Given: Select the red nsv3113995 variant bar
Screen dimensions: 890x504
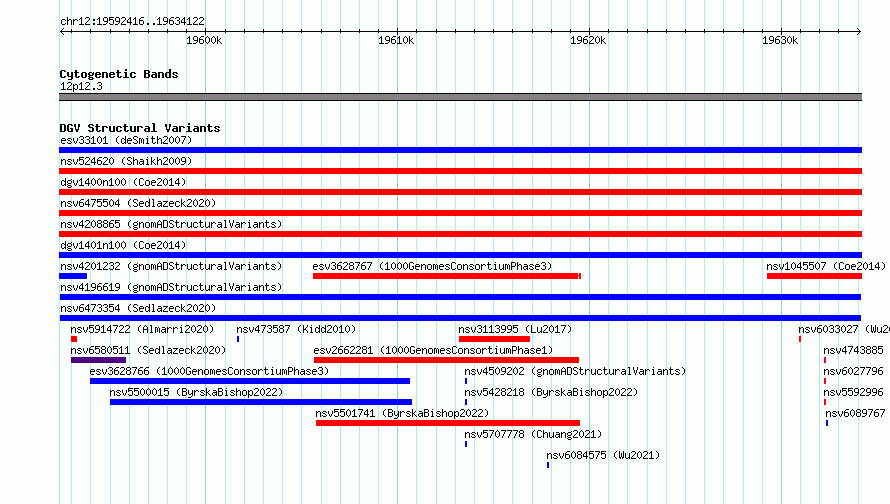Looking at the screenshot, I should [494, 339].
